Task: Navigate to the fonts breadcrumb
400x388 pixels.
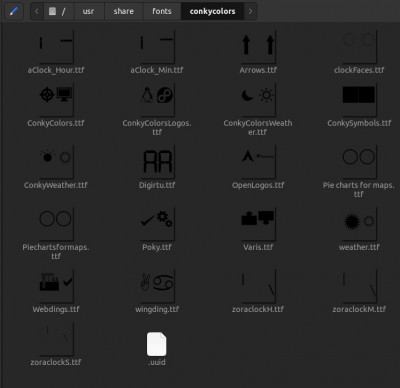Action: [x=162, y=11]
